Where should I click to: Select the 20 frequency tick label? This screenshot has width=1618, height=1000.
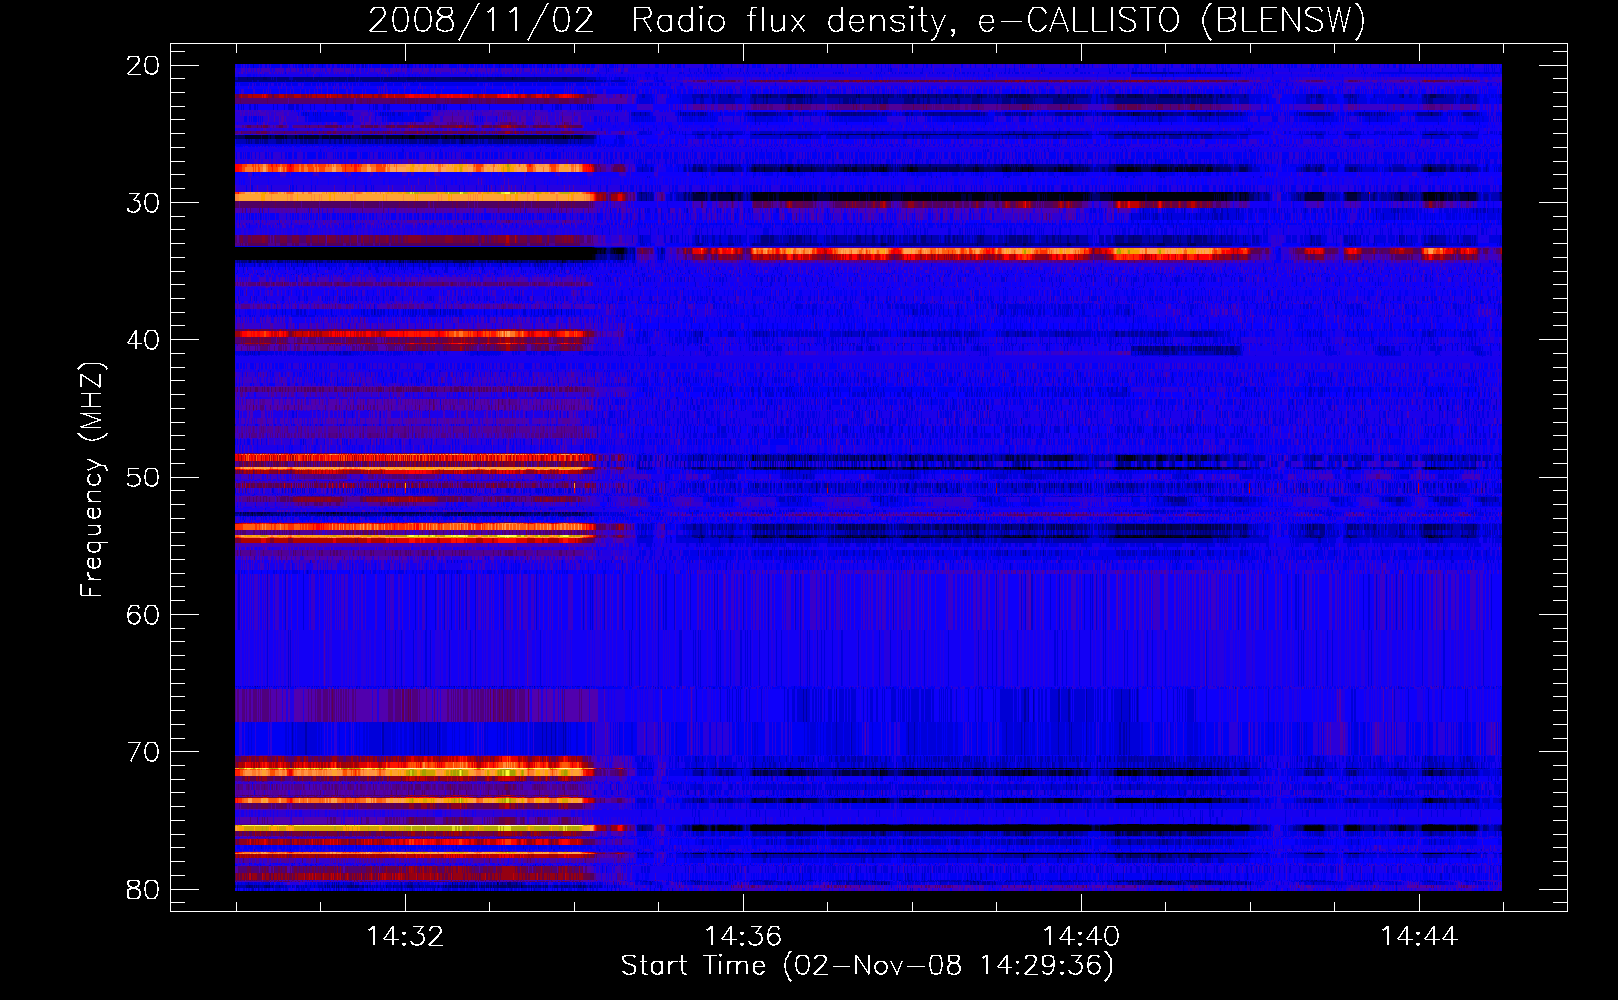tap(143, 66)
